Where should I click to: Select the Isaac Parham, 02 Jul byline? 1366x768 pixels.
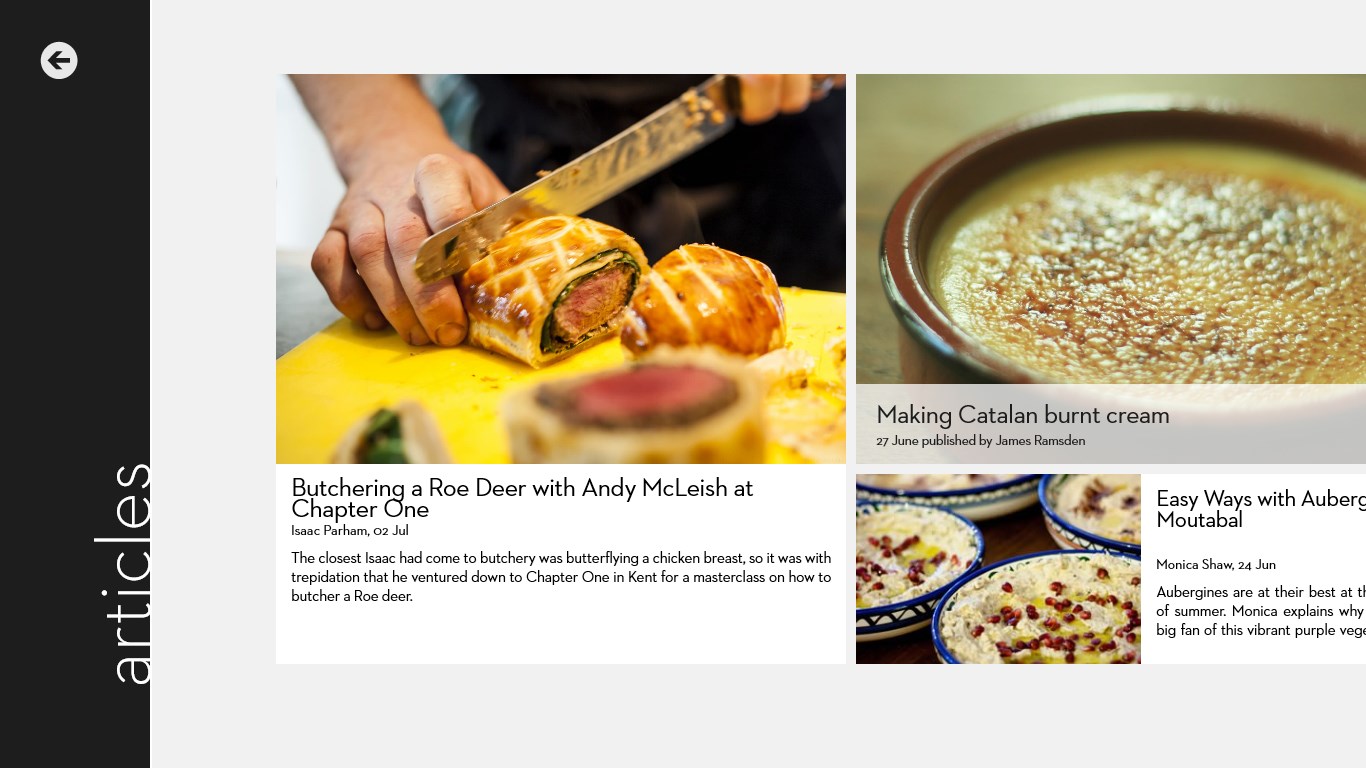coord(350,531)
